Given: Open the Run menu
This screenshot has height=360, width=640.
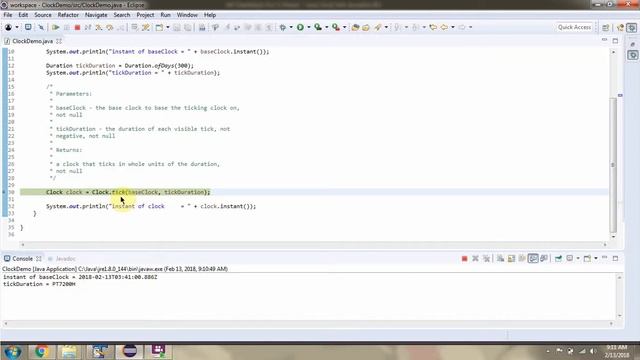Looking at the screenshot, I should pos(165,15).
